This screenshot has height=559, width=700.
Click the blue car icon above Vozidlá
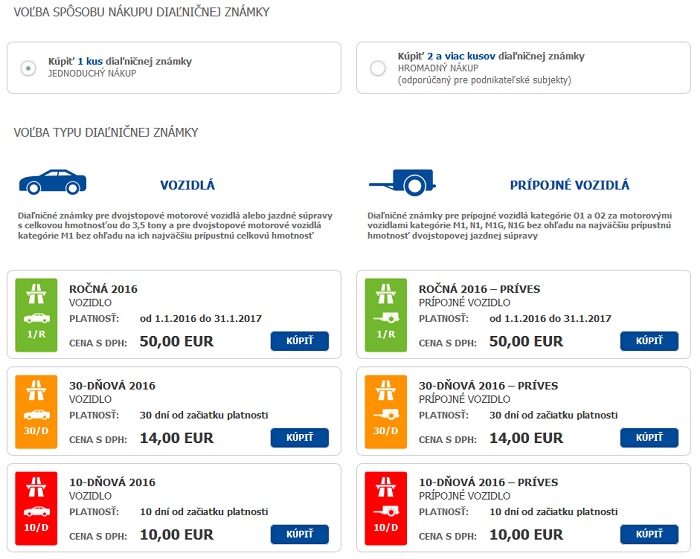tap(53, 182)
